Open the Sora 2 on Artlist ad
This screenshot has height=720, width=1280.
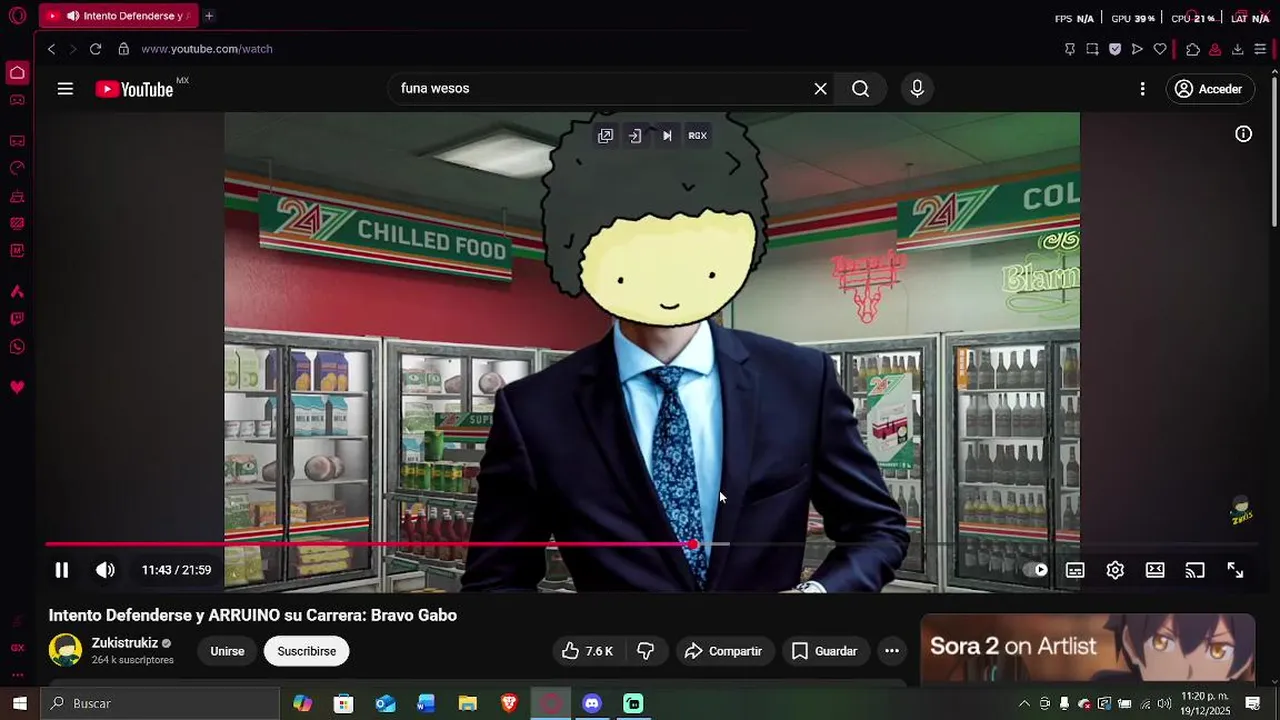pyautogui.click(x=1087, y=648)
